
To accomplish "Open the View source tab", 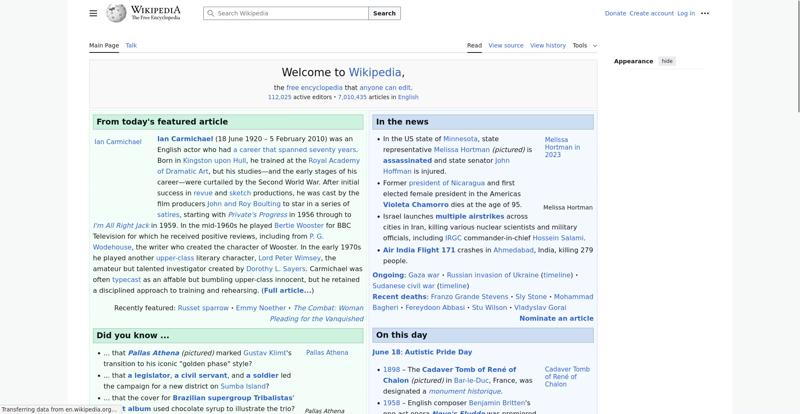I will (506, 45).
